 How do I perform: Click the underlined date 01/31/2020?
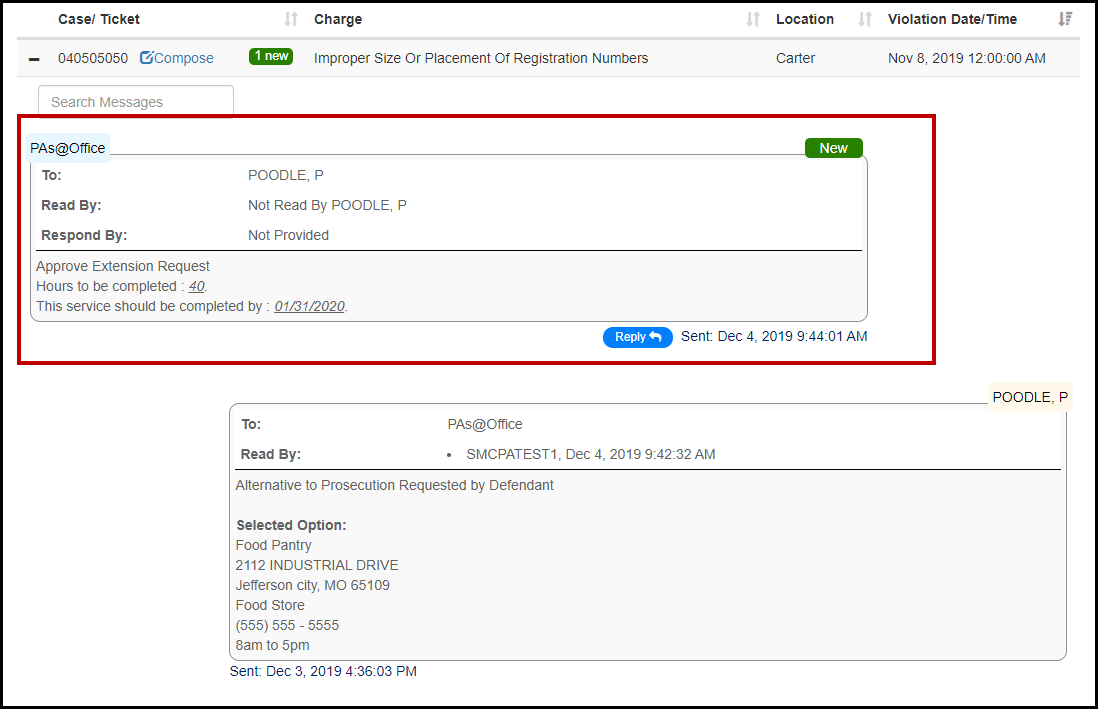[310, 306]
